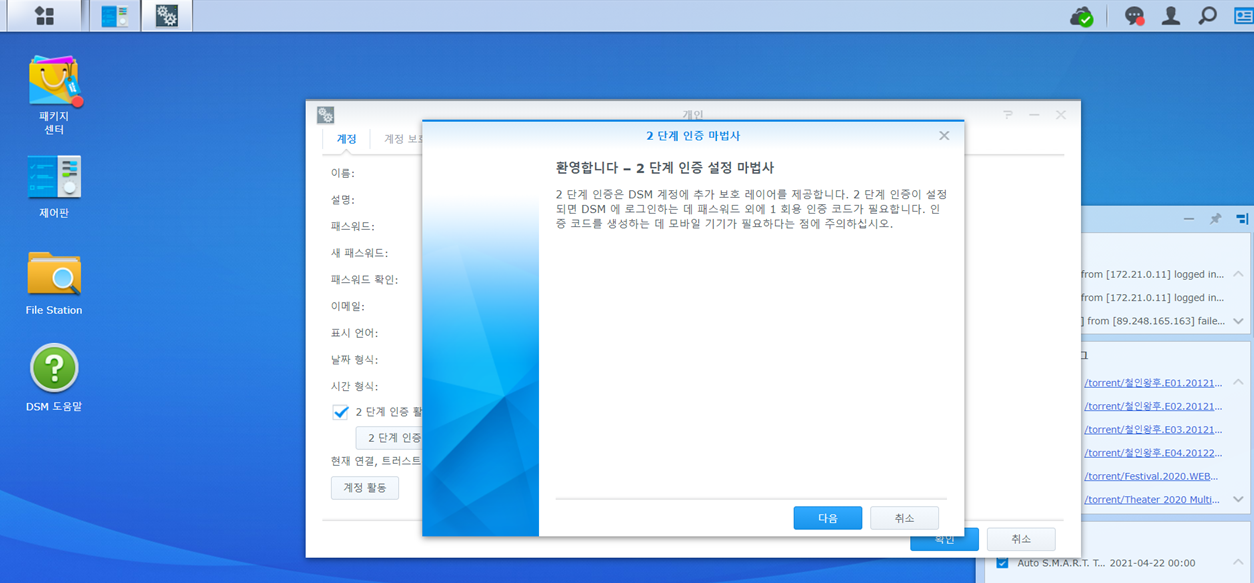Open /torrent/Theater 2020 Multi link
1254x583 pixels.
pyautogui.click(x=1153, y=499)
